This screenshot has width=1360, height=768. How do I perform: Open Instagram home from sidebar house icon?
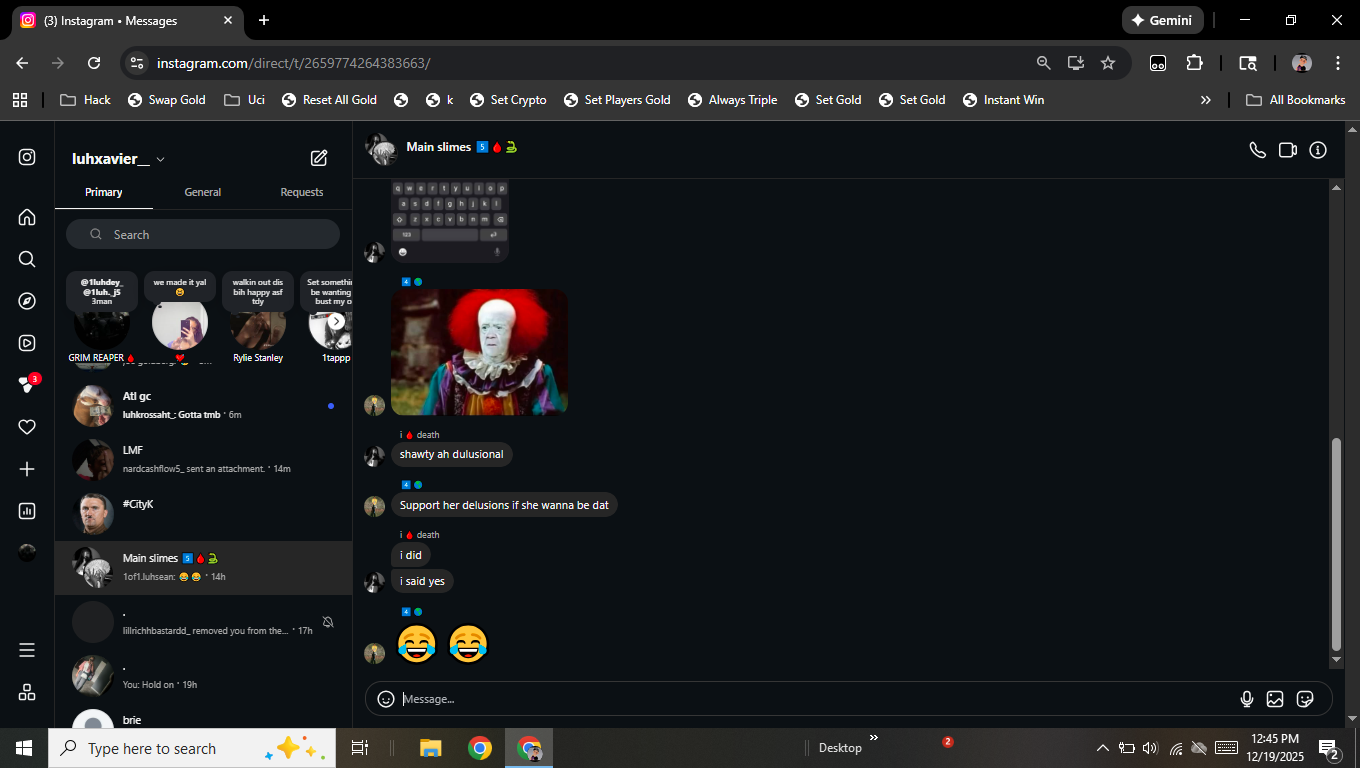pyautogui.click(x=27, y=217)
